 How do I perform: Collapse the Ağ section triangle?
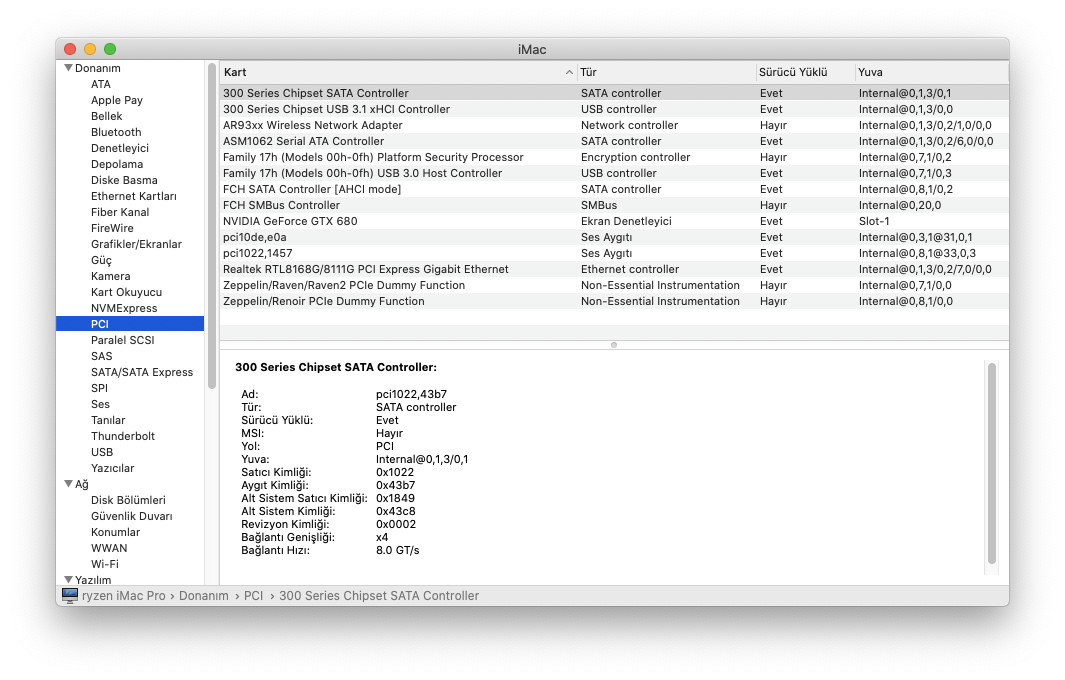68,484
